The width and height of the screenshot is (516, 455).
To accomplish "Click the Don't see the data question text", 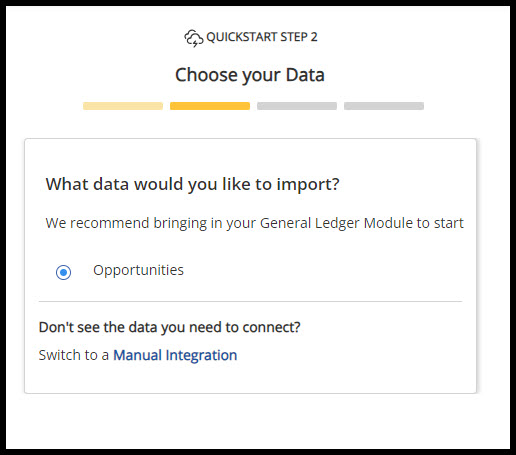I will pos(170,327).
